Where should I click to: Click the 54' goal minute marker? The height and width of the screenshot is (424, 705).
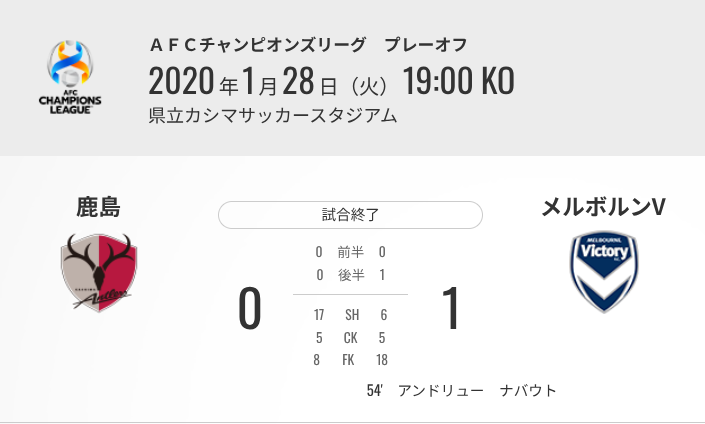(x=375, y=390)
